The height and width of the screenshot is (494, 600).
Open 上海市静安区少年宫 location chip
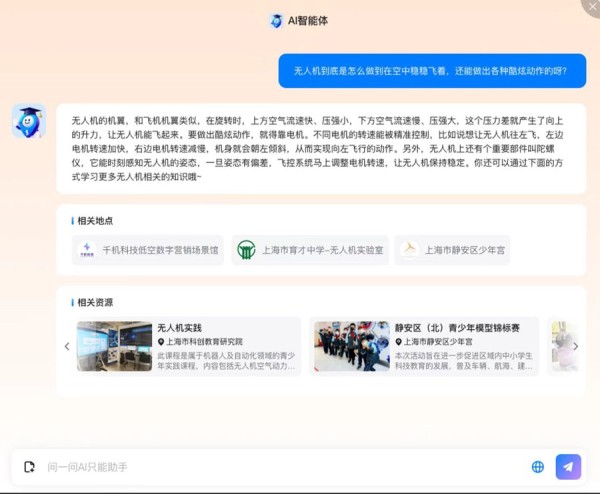click(465, 250)
